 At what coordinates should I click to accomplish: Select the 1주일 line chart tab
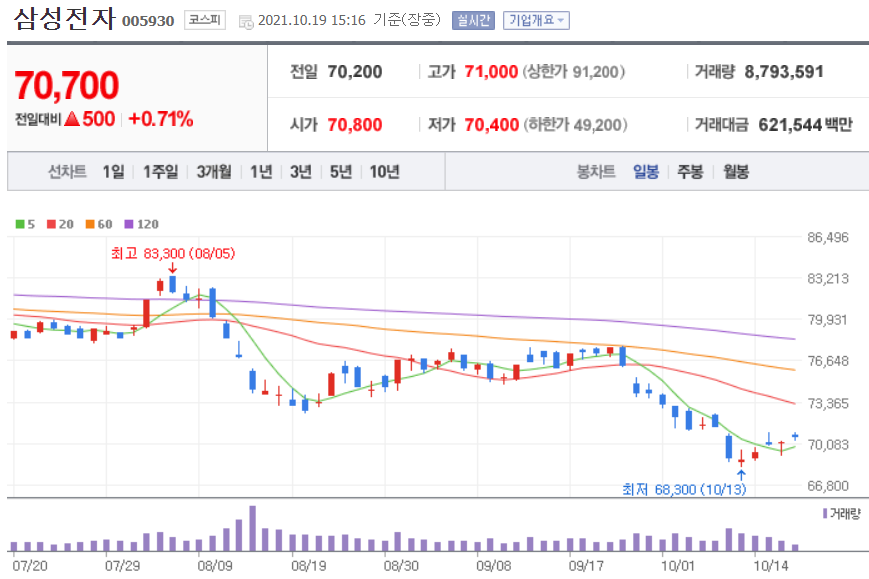pos(160,172)
